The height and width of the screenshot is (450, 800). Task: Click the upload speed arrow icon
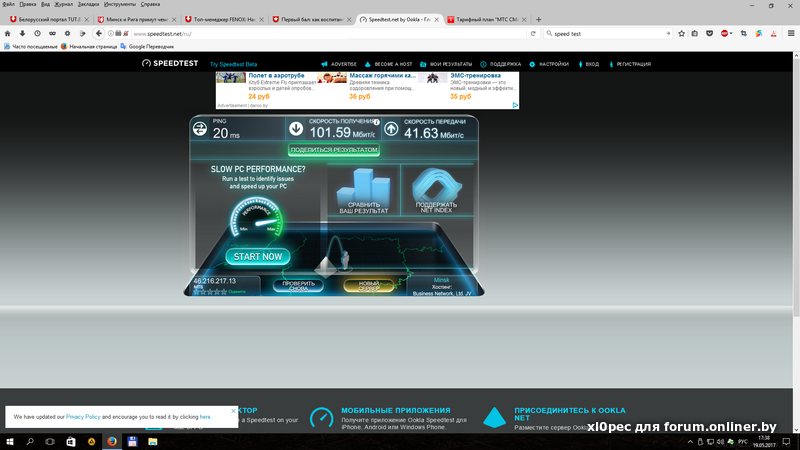click(391, 129)
